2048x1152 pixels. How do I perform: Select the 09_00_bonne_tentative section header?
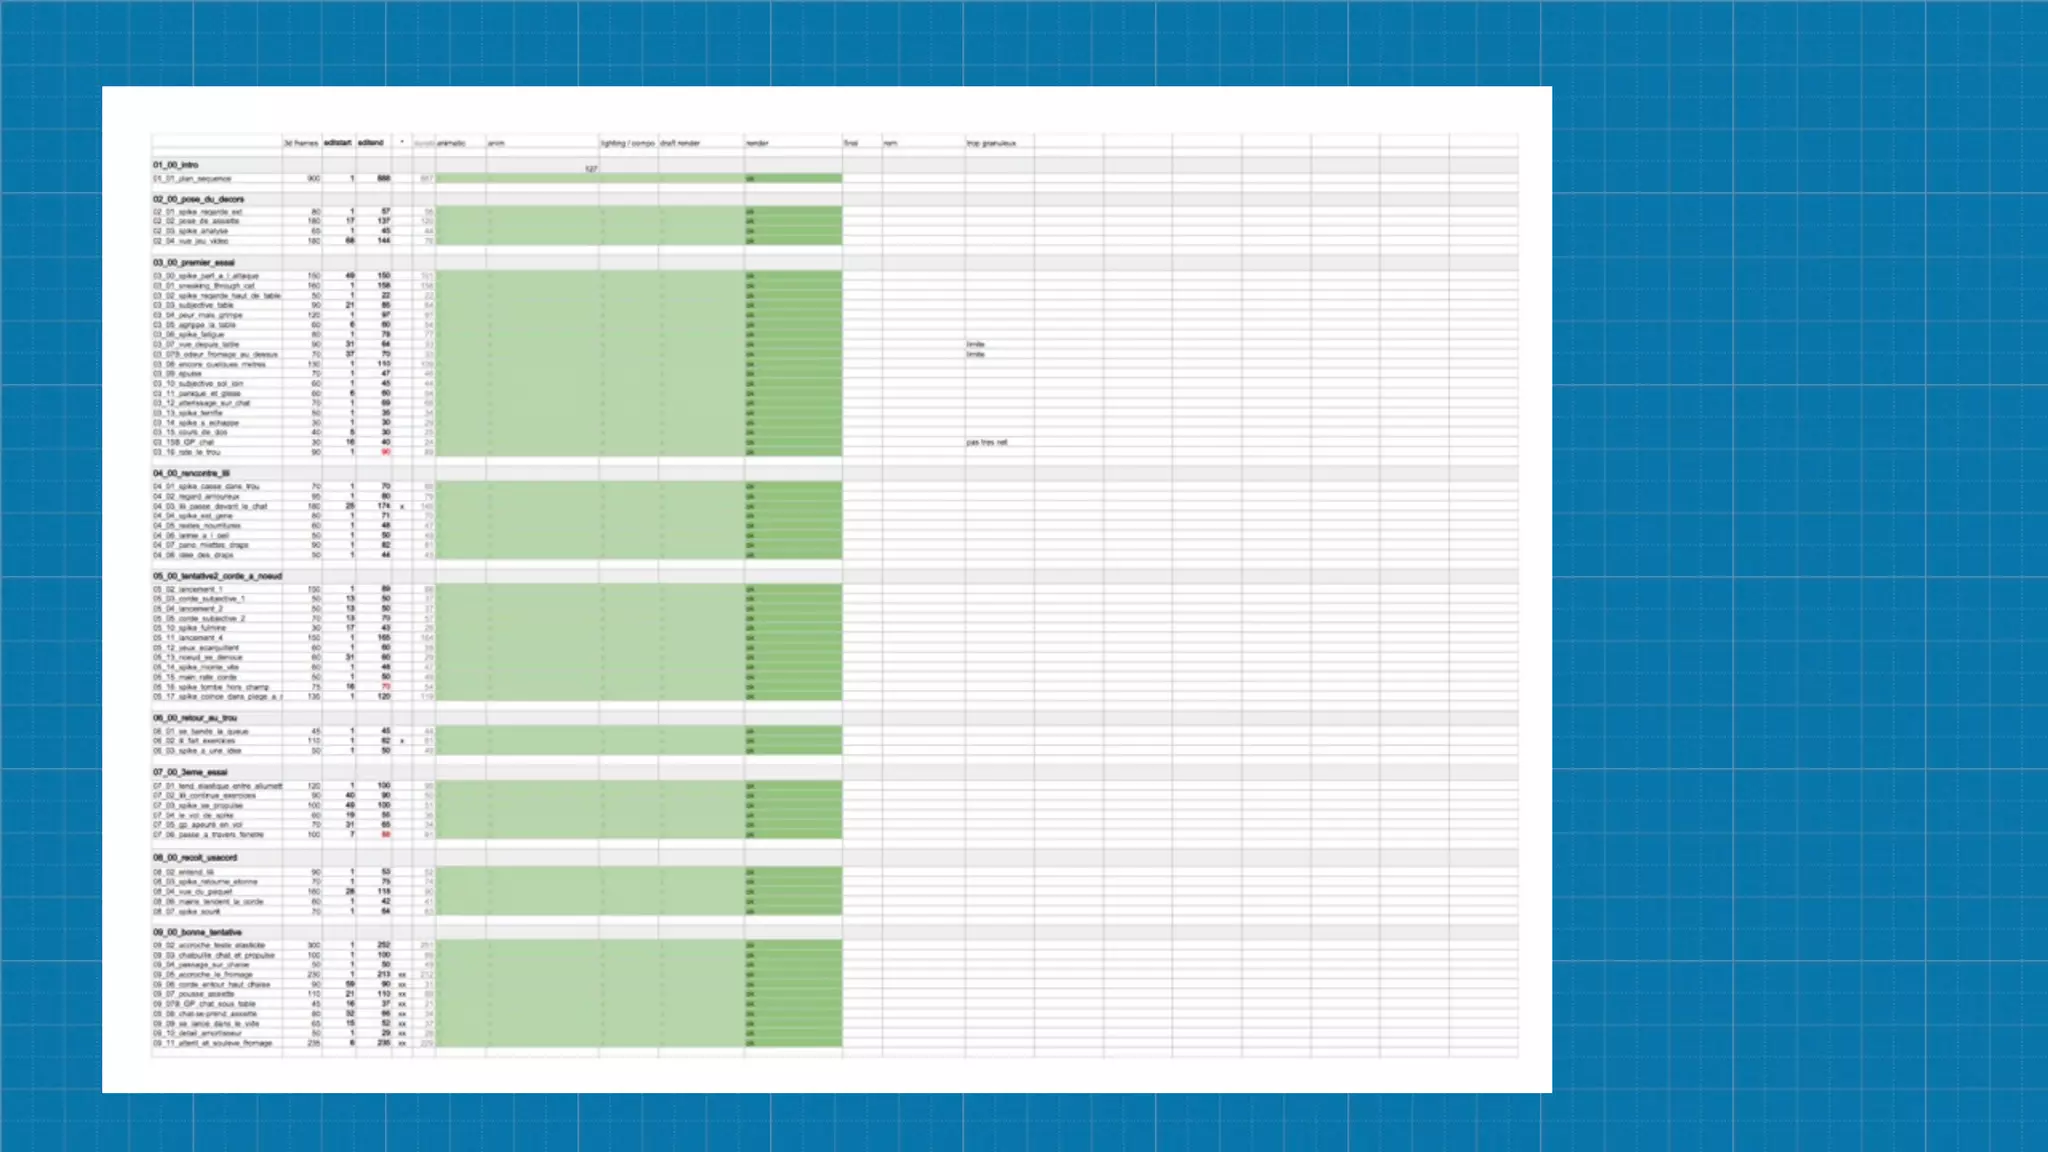197,933
